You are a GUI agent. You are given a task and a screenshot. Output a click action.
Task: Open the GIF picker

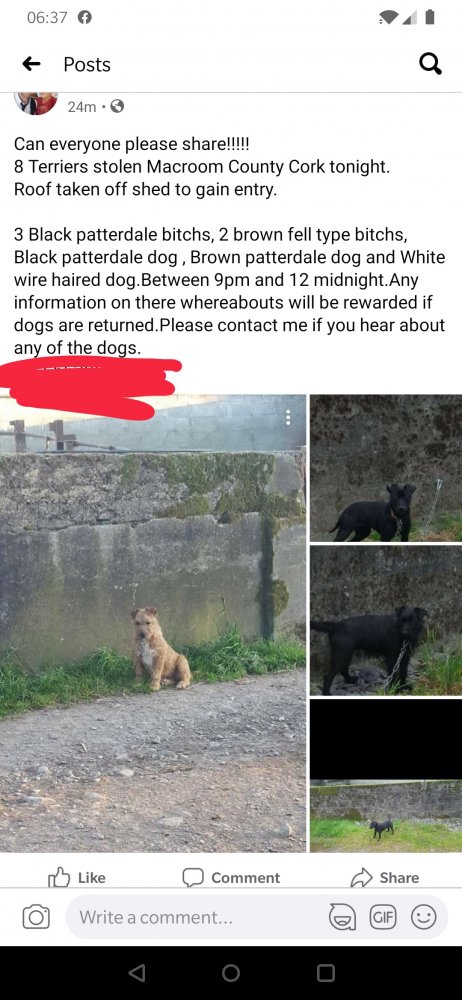click(x=383, y=917)
